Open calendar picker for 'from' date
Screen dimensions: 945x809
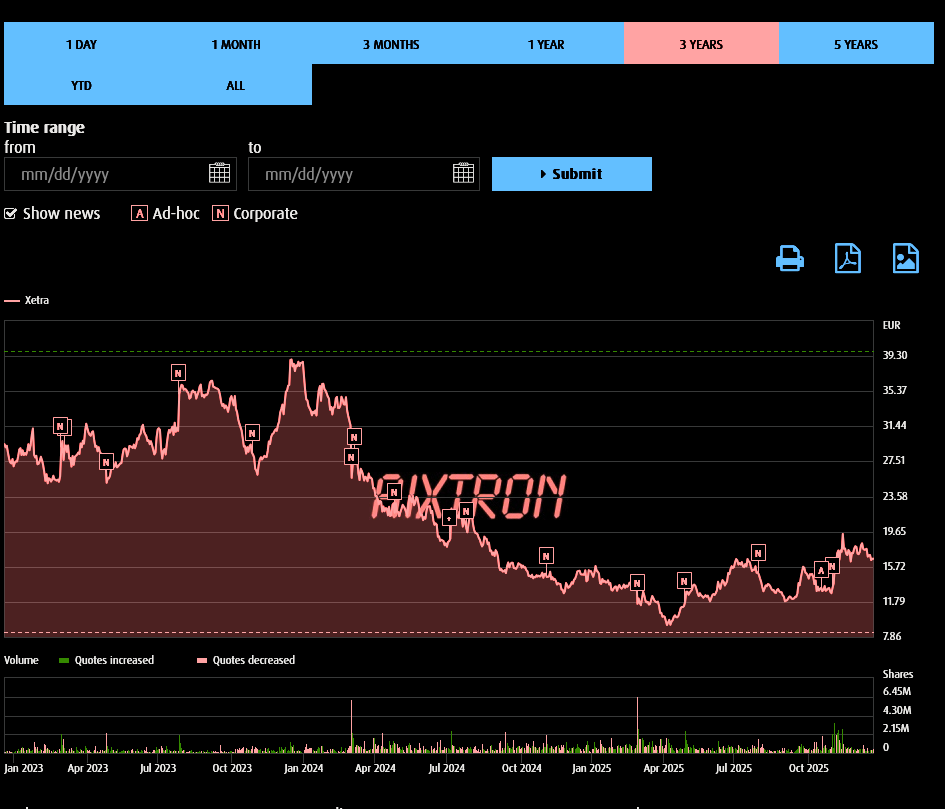pyautogui.click(x=219, y=174)
